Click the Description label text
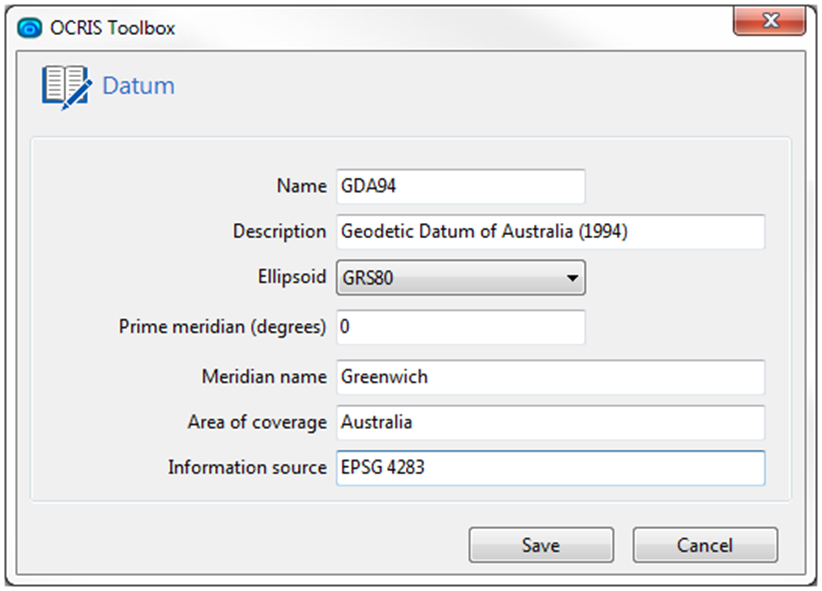The image size is (822, 591). coord(279,231)
